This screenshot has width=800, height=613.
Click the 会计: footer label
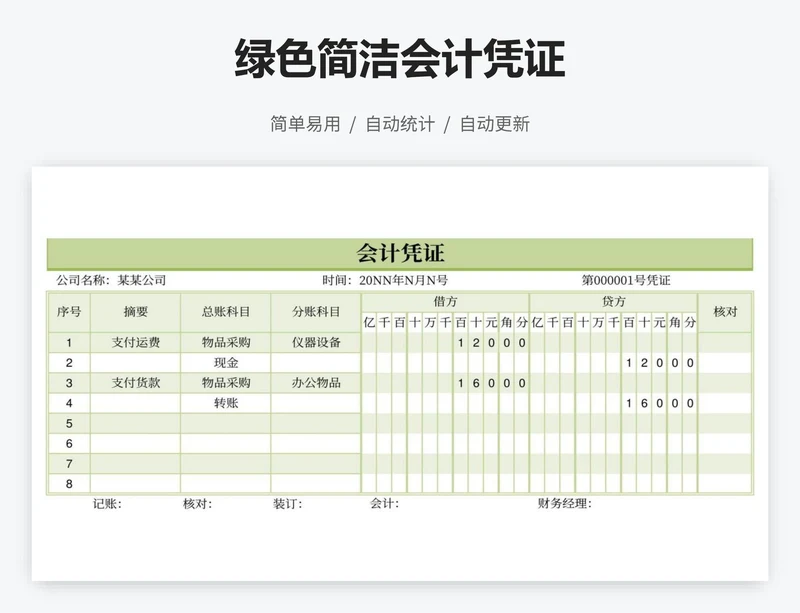(384, 504)
